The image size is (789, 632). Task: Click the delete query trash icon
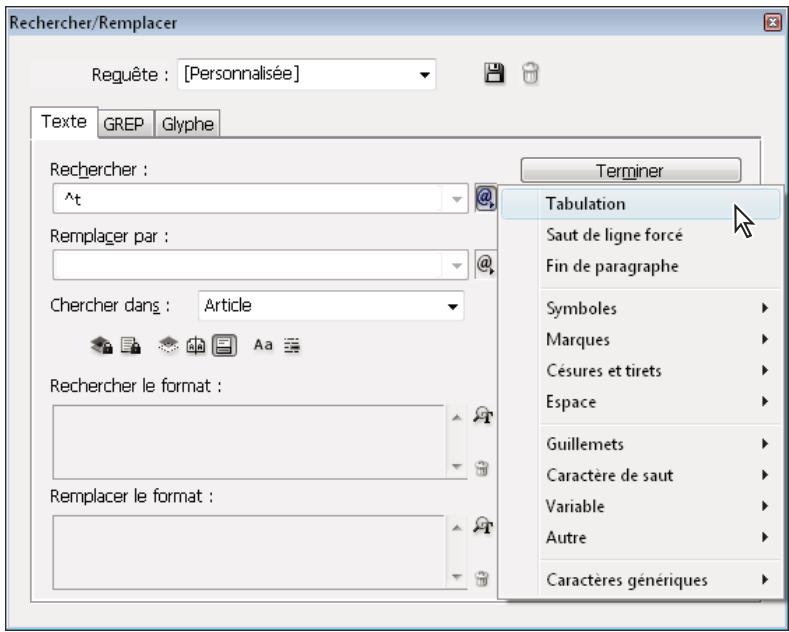point(530,73)
